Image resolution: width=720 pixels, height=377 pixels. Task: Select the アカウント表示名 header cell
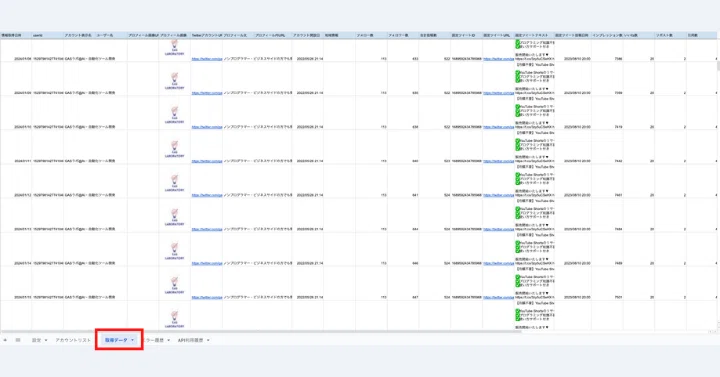79,35
